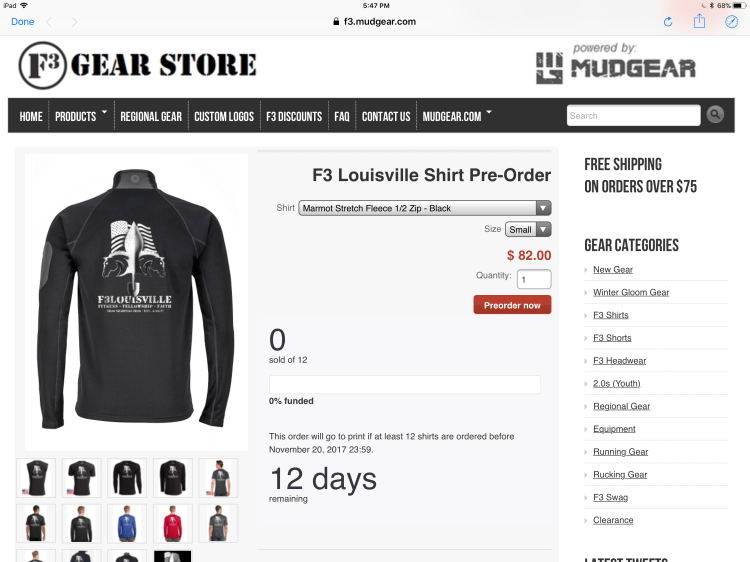Open the Size dropdown set to Small
The height and width of the screenshot is (562, 750).
(x=528, y=230)
